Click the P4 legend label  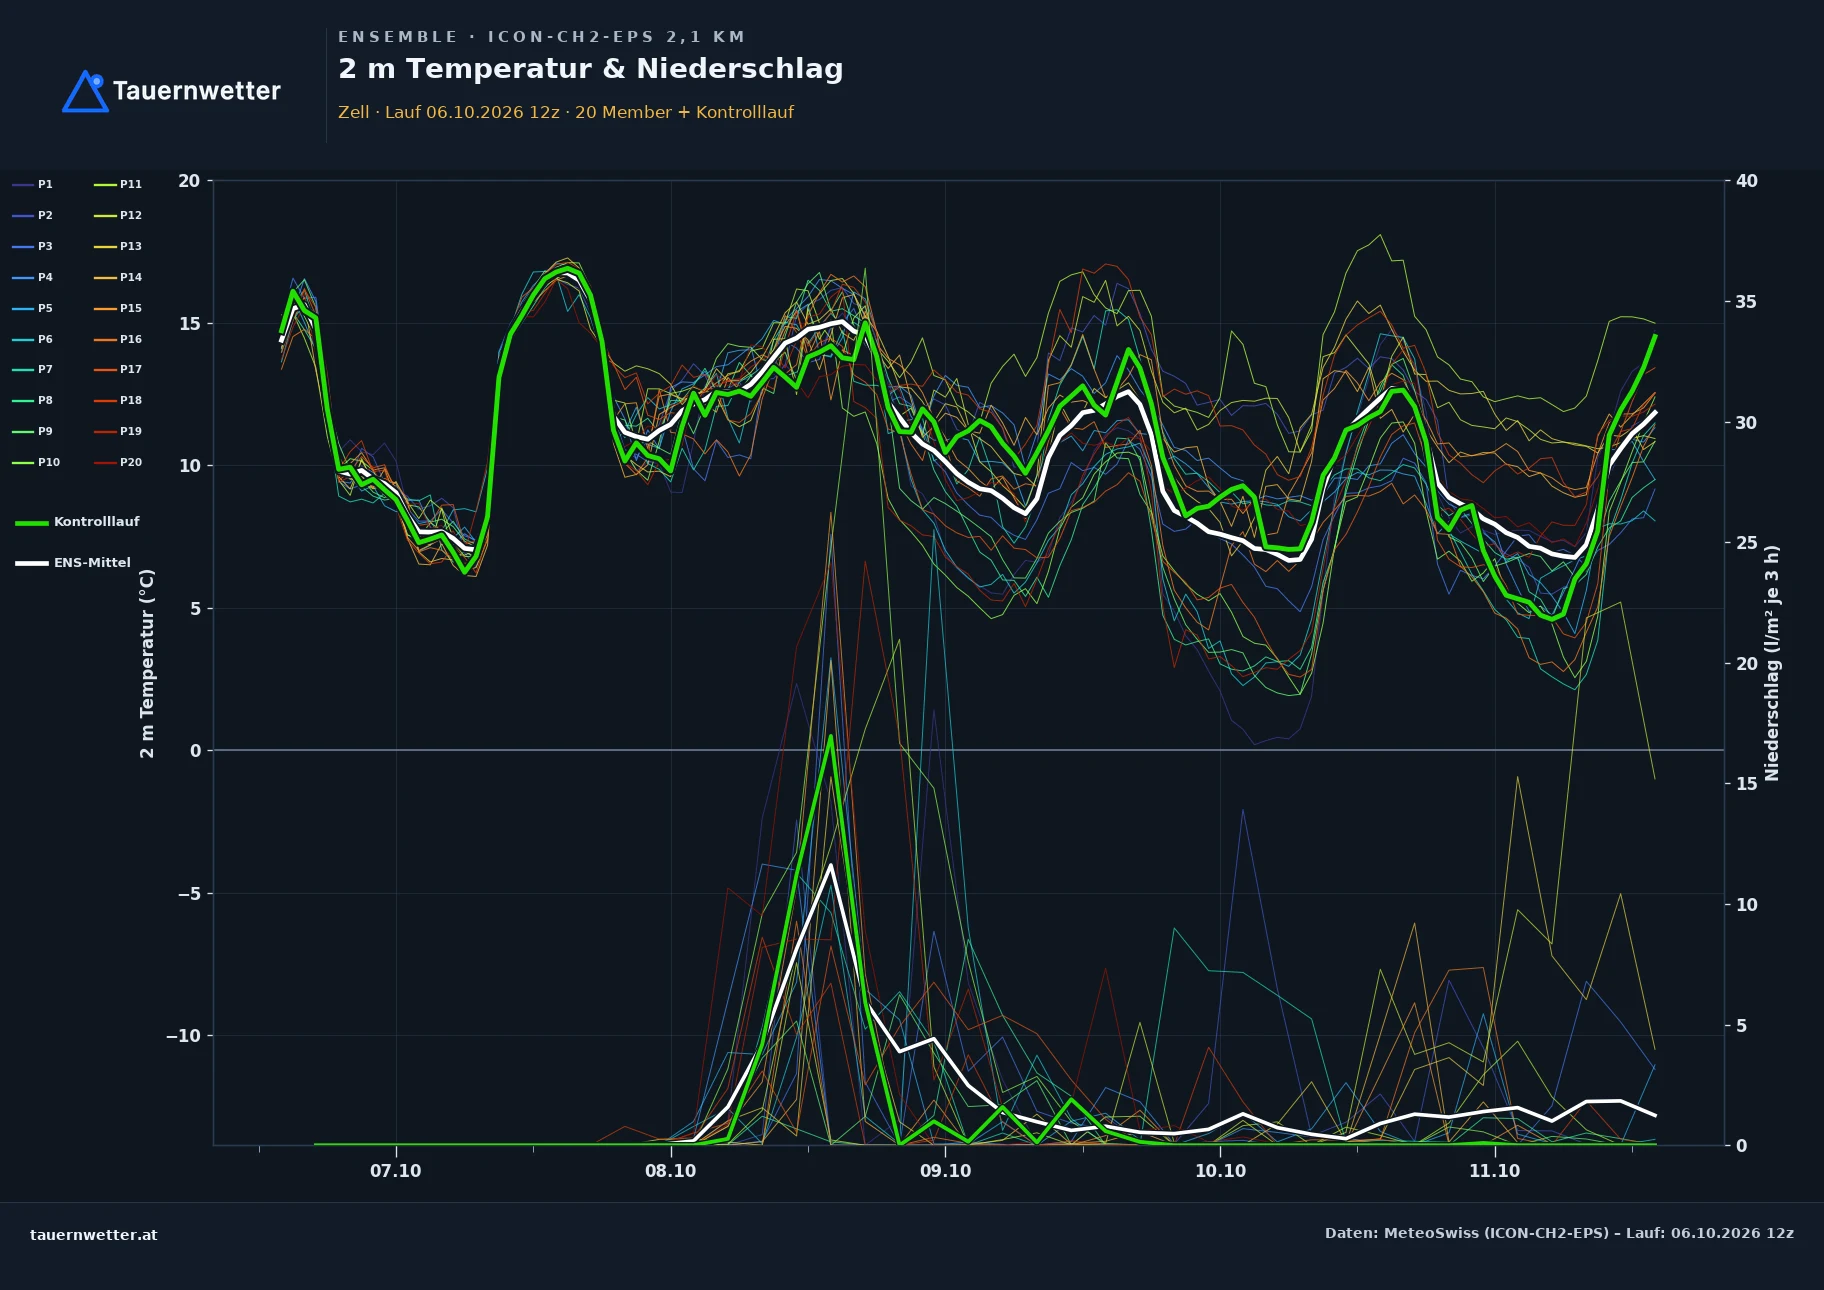pyautogui.click(x=45, y=278)
